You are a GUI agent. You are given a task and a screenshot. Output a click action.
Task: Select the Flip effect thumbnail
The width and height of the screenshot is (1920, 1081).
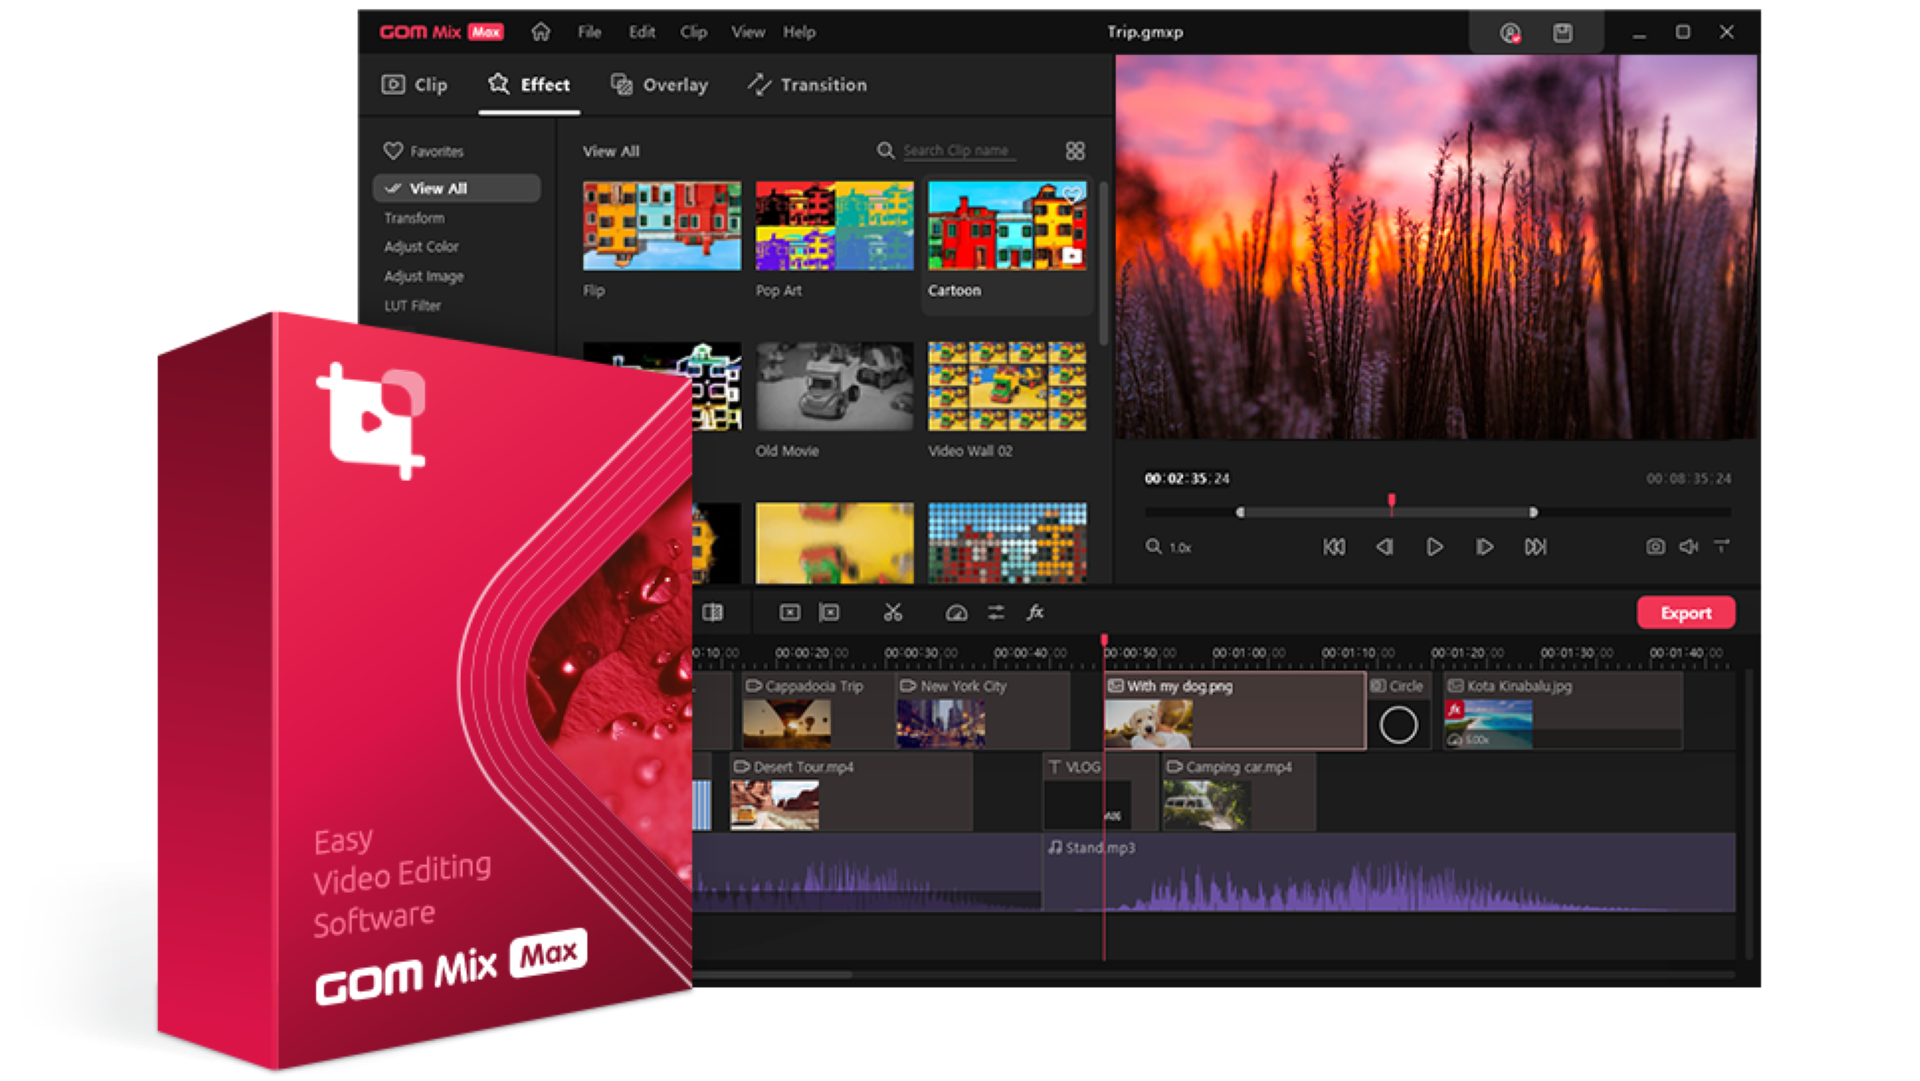coord(662,226)
